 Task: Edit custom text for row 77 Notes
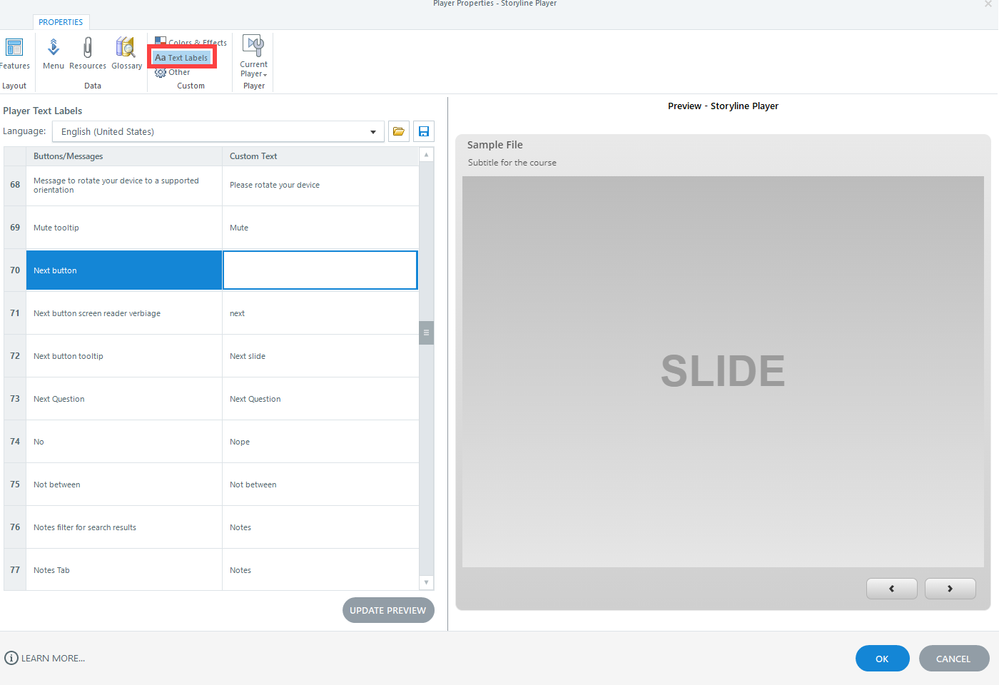pyautogui.click(x=320, y=570)
